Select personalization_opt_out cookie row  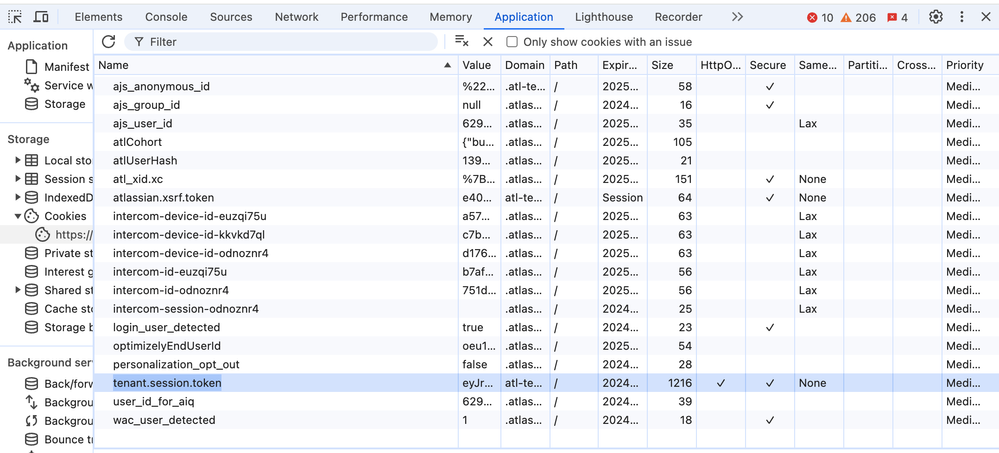tap(546, 364)
